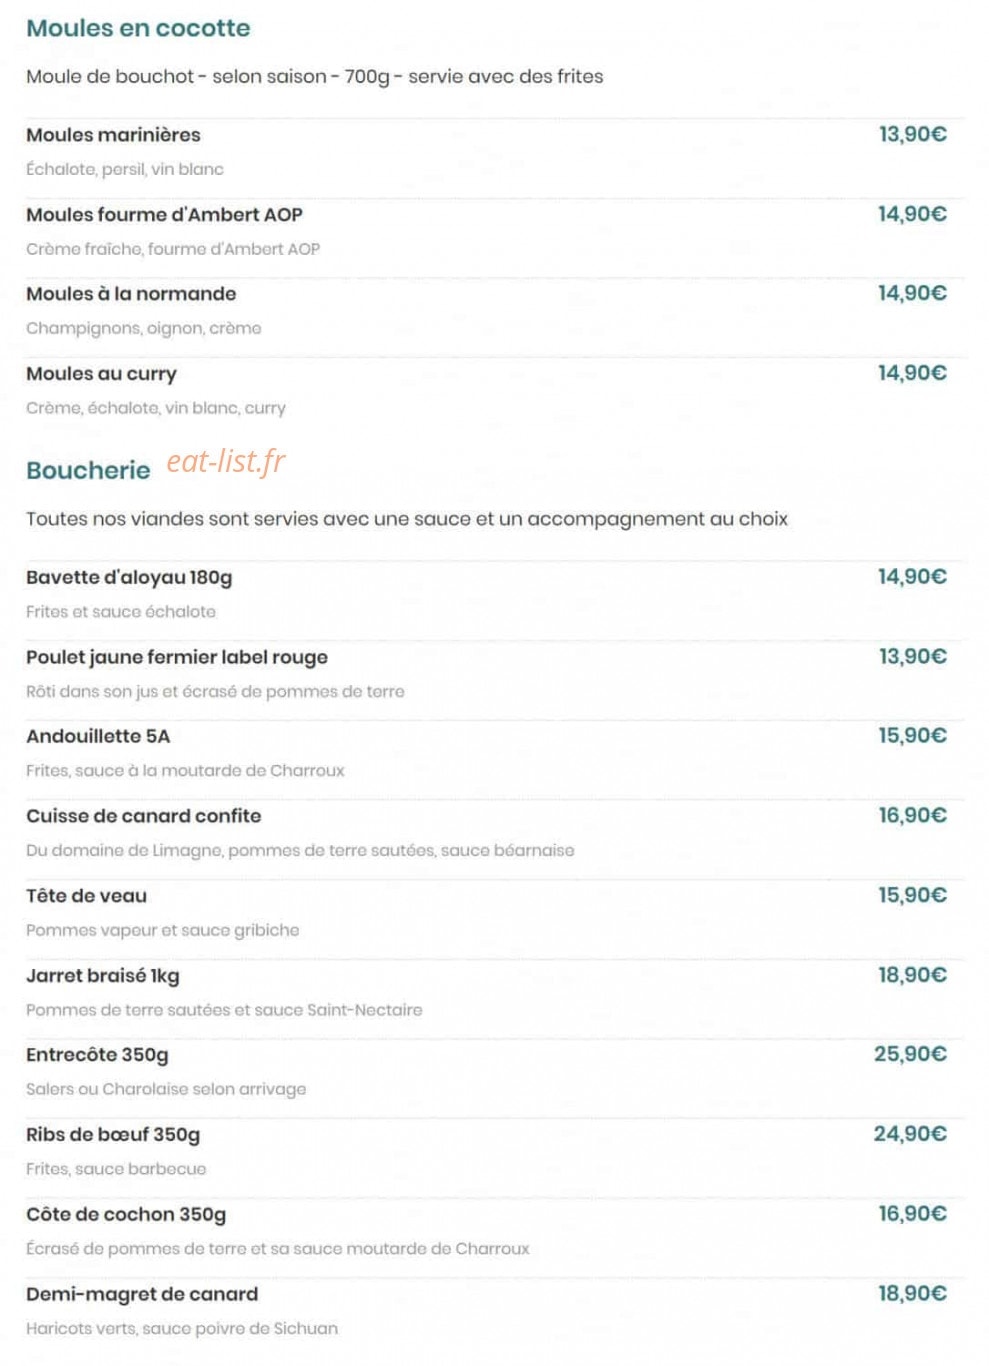Open the Entrecôte 350g menu item
The image size is (989, 1366).
[x=97, y=1055]
